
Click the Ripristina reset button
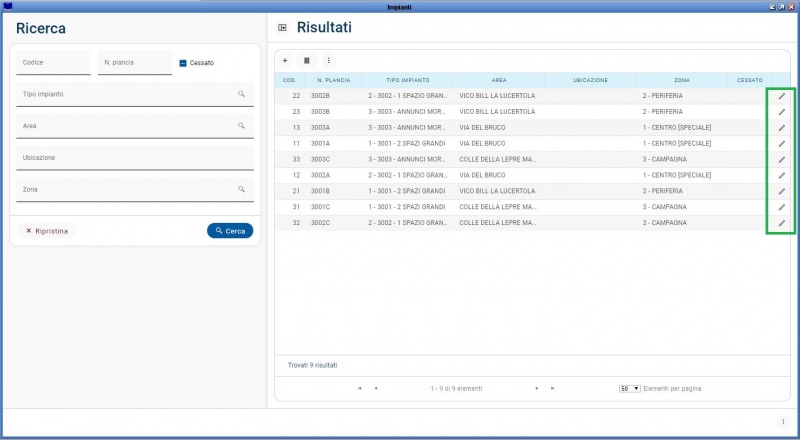point(47,231)
